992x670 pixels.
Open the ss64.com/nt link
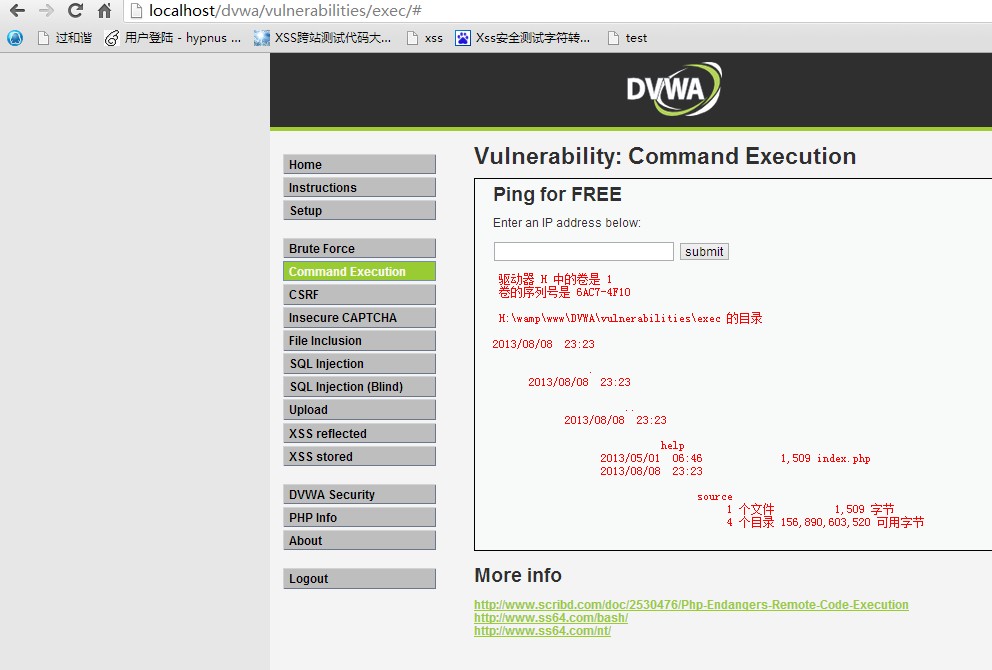click(x=542, y=631)
